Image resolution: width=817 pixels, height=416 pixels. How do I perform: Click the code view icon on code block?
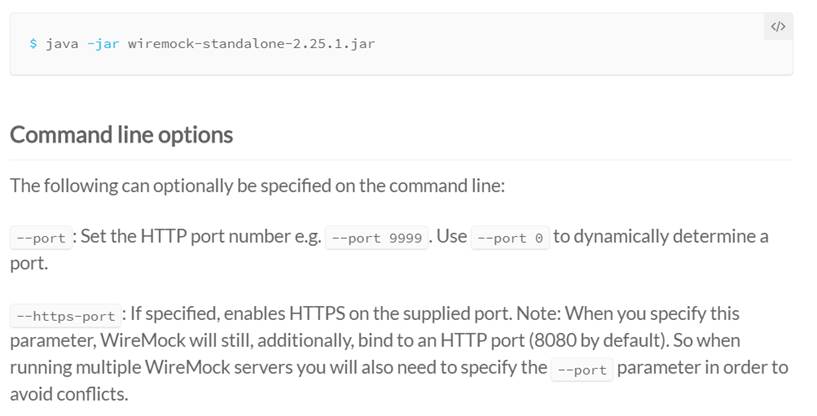tap(777, 28)
